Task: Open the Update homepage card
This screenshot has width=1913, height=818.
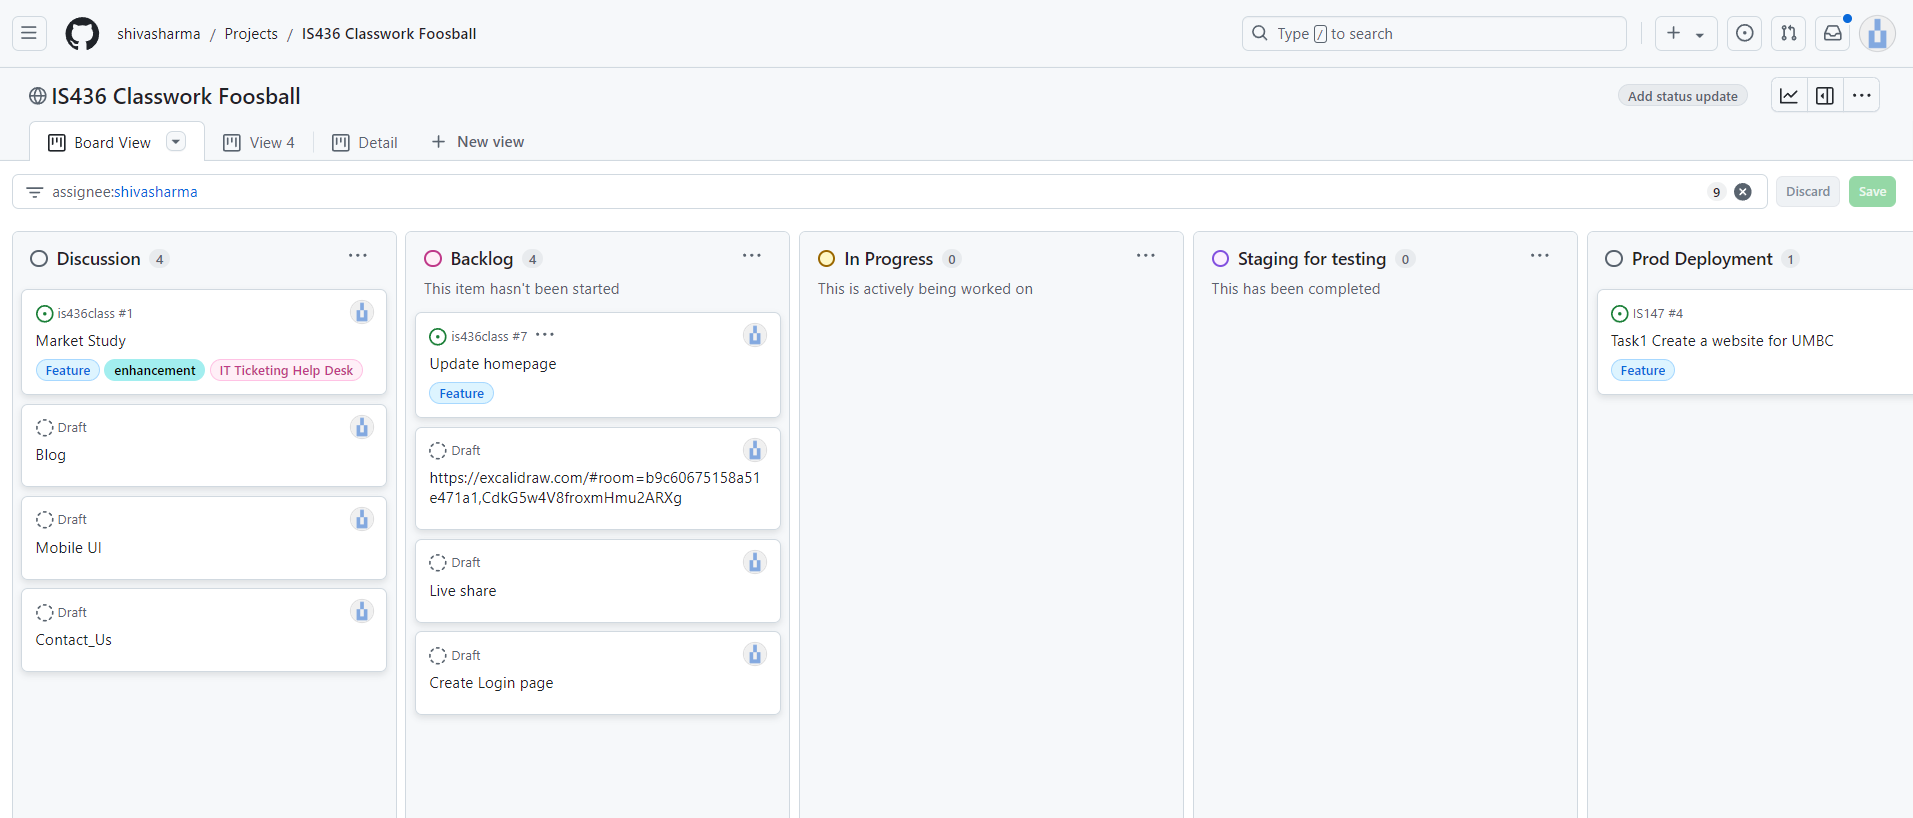Action: pyautogui.click(x=493, y=364)
